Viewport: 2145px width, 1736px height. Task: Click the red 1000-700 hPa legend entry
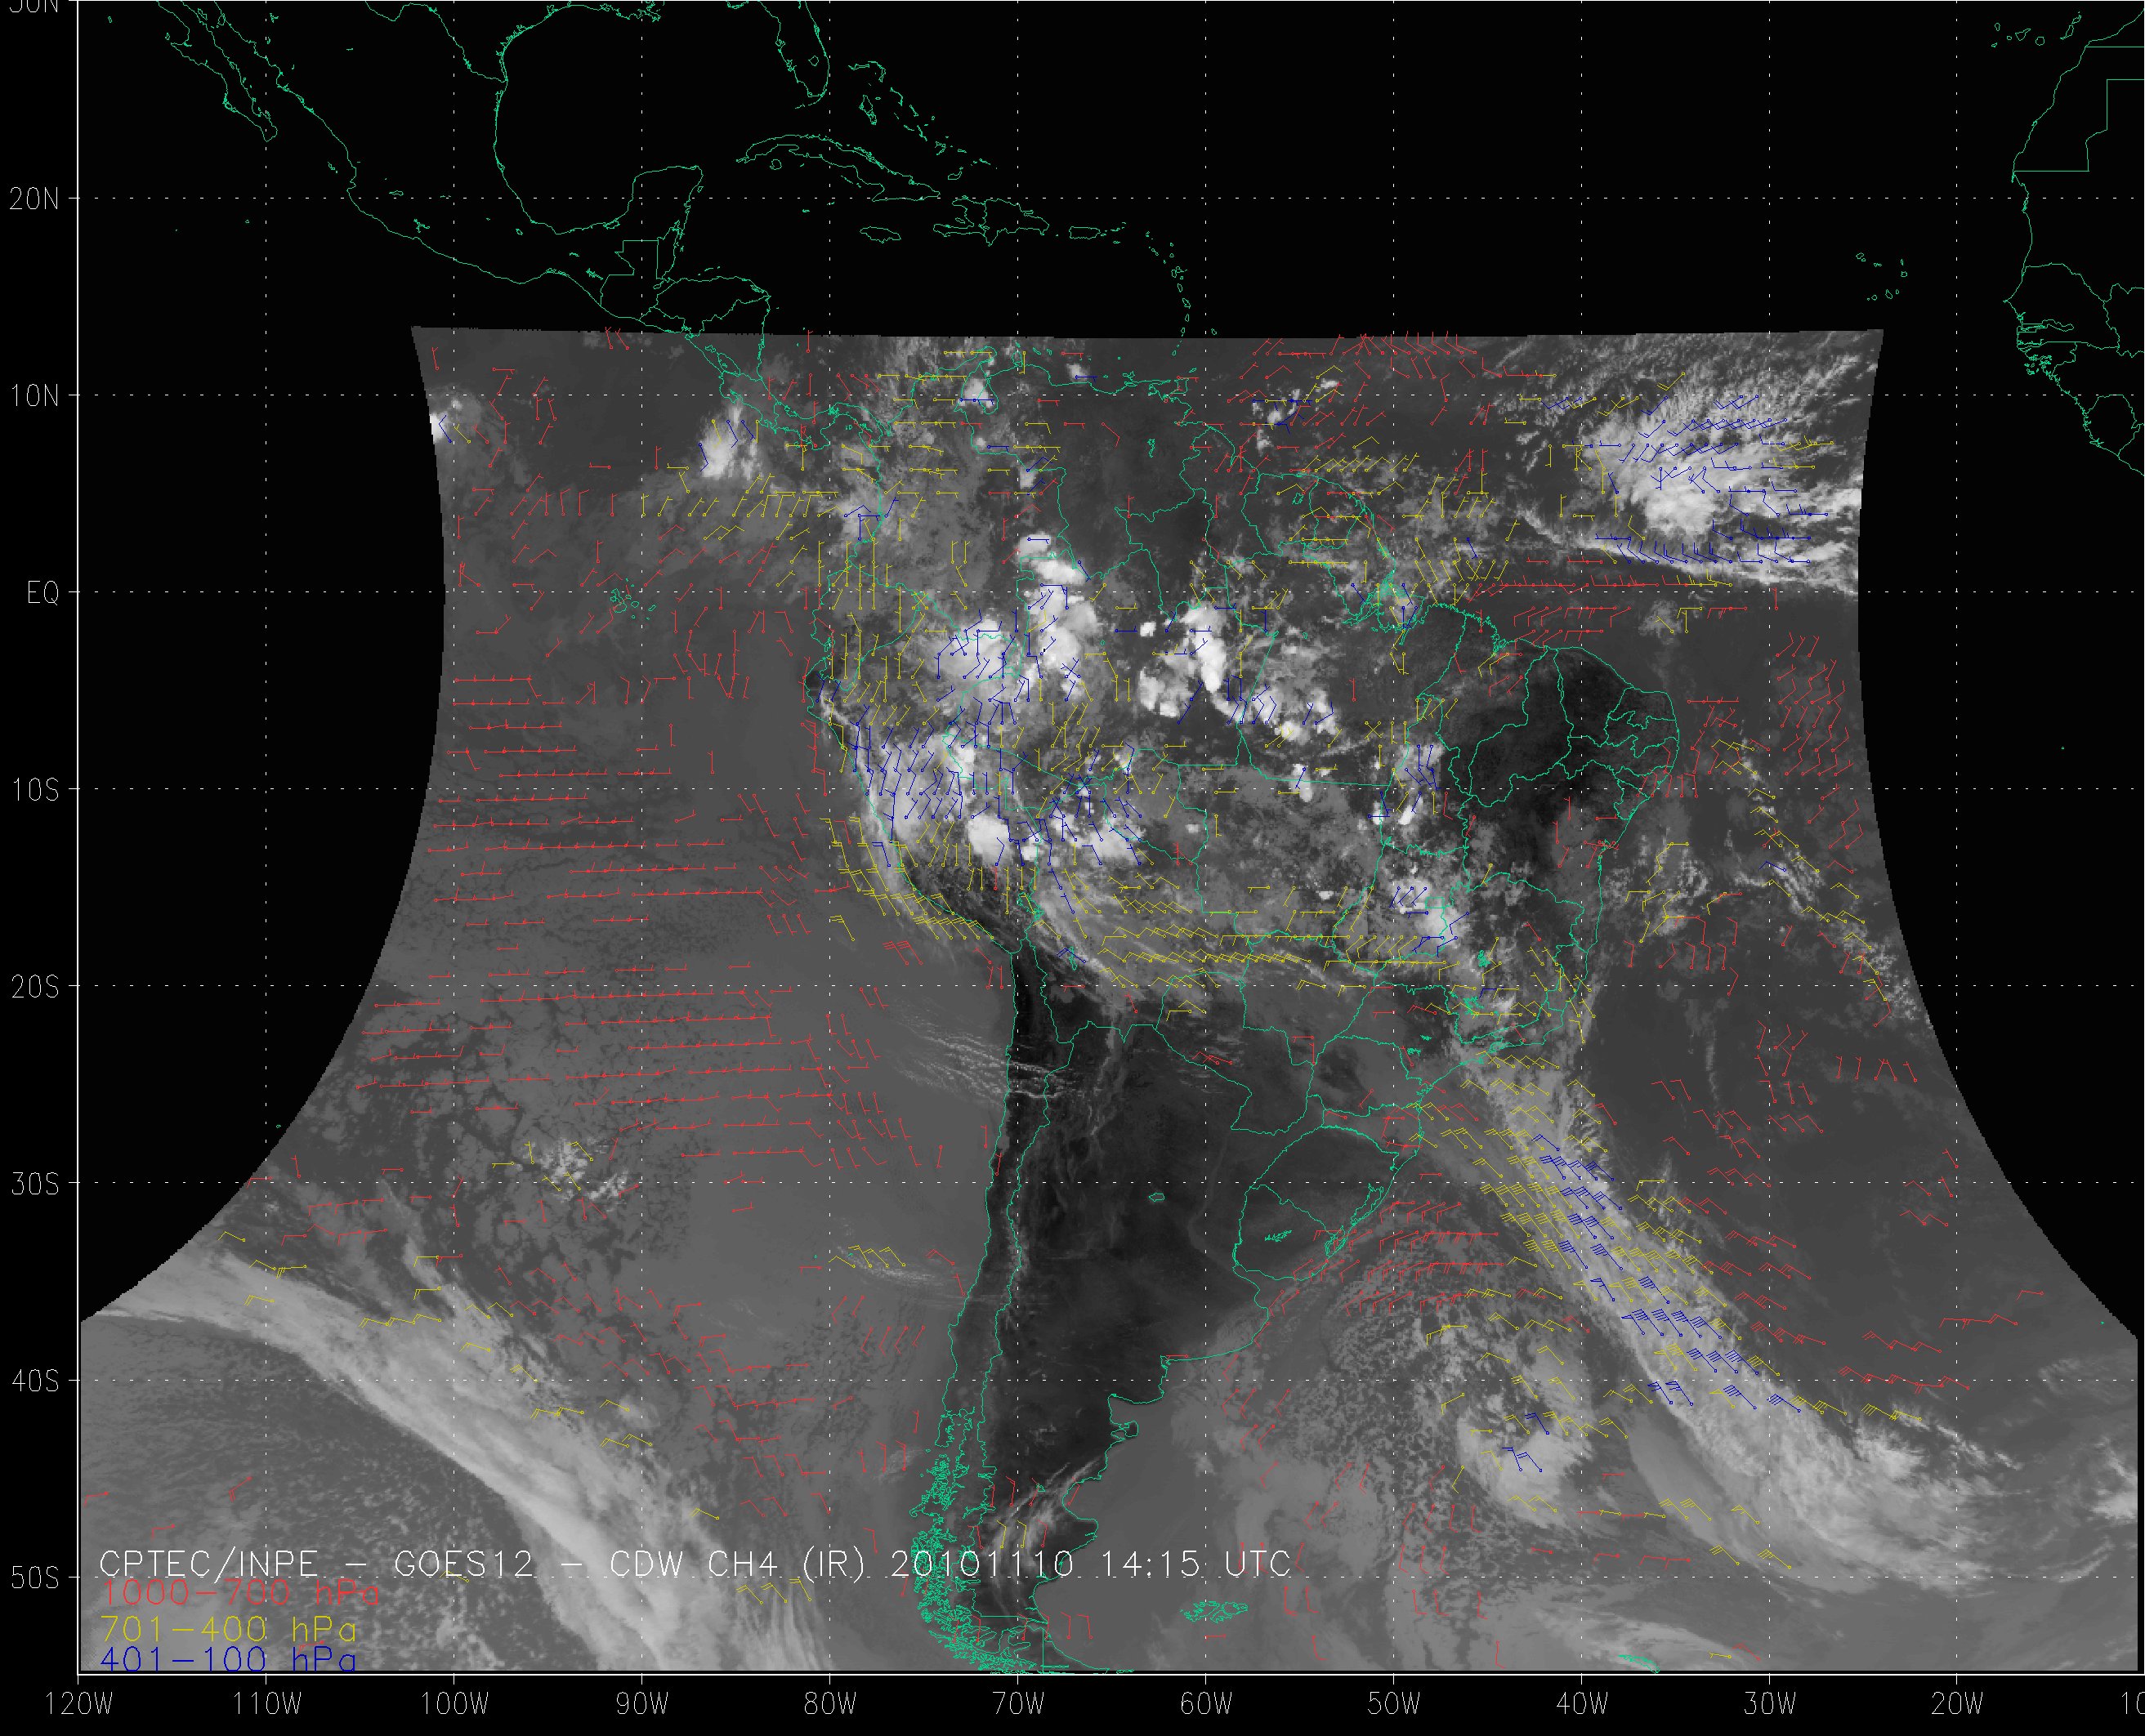pyautogui.click(x=240, y=1591)
